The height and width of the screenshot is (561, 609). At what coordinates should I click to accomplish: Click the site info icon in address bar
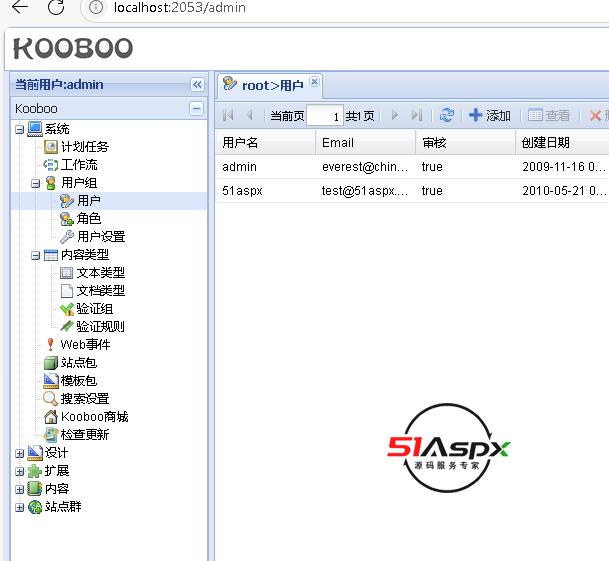(96, 7)
